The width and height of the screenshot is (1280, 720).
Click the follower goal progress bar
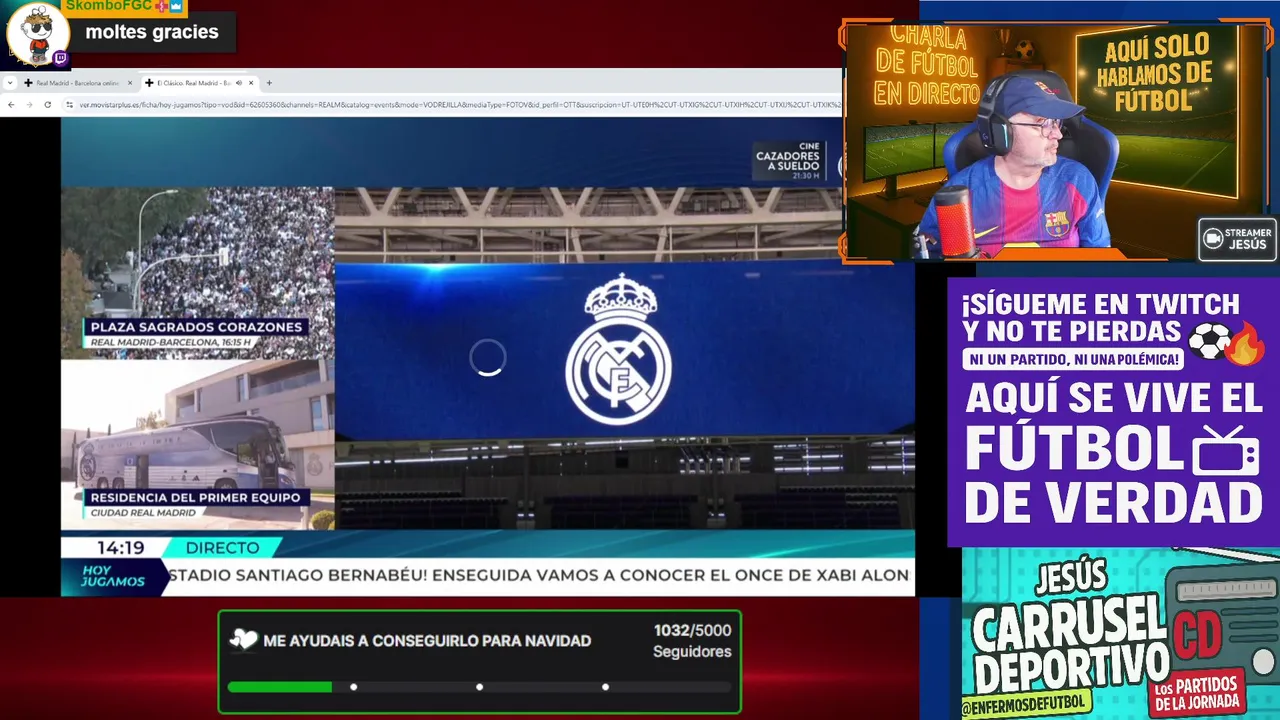point(480,687)
